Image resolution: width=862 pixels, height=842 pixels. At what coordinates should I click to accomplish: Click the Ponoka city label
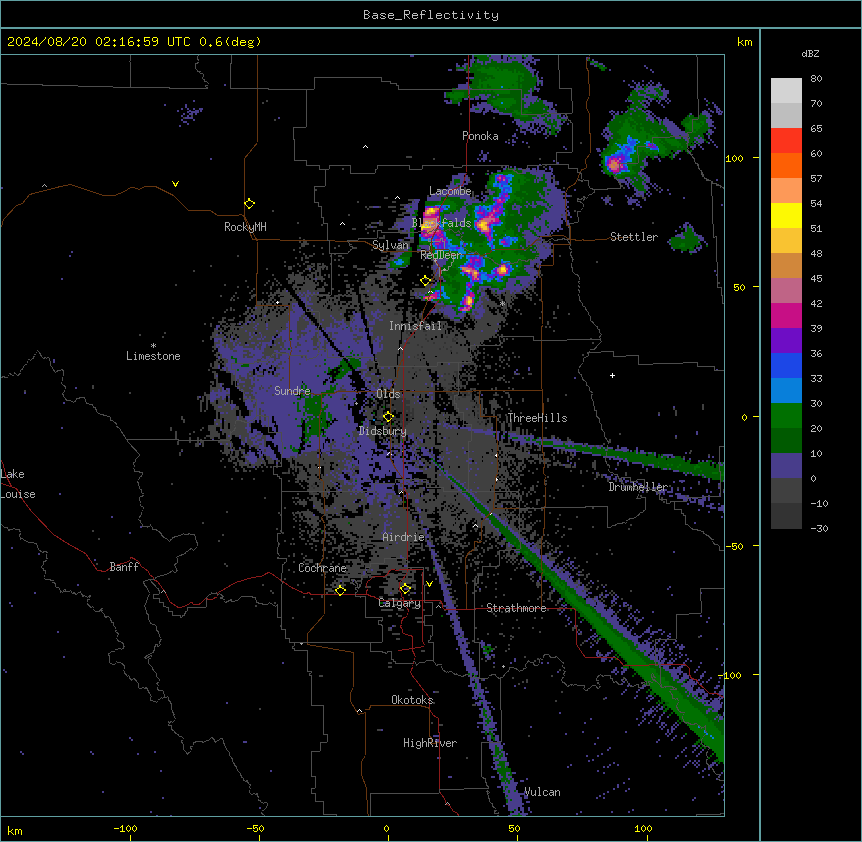pyautogui.click(x=480, y=136)
